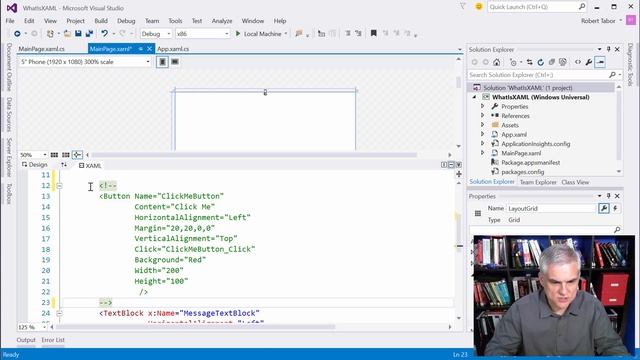This screenshot has height=360, width=640.
Task: Open Diagnostic Tools side tab
Action: pyautogui.click(x=630, y=64)
